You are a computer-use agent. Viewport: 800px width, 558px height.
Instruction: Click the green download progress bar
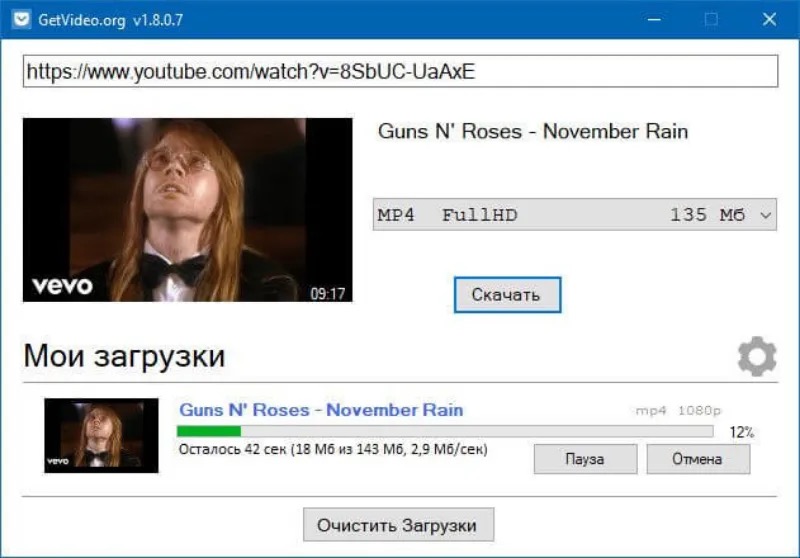[x=445, y=432]
